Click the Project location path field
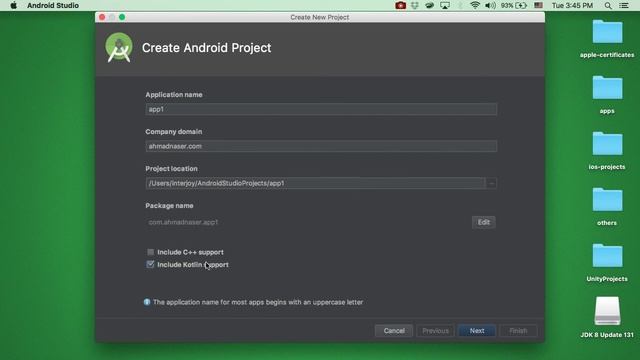Screen dimensions: 640x360 tap(315, 183)
